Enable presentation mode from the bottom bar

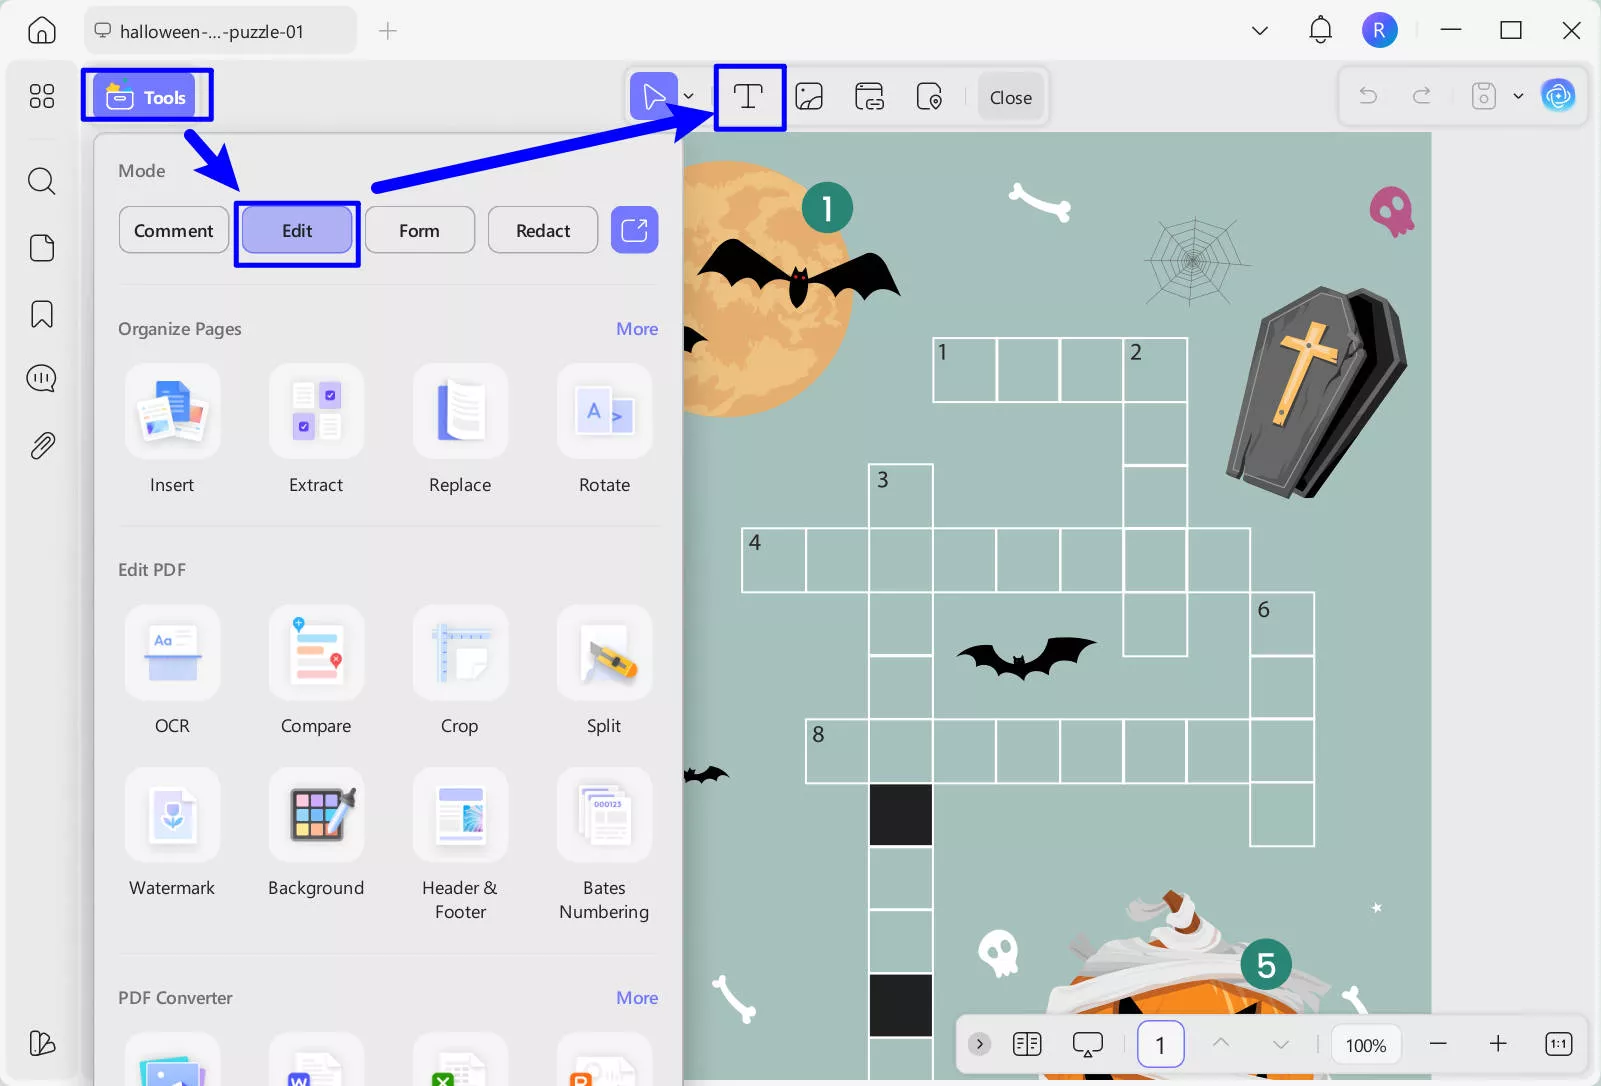point(1087,1043)
